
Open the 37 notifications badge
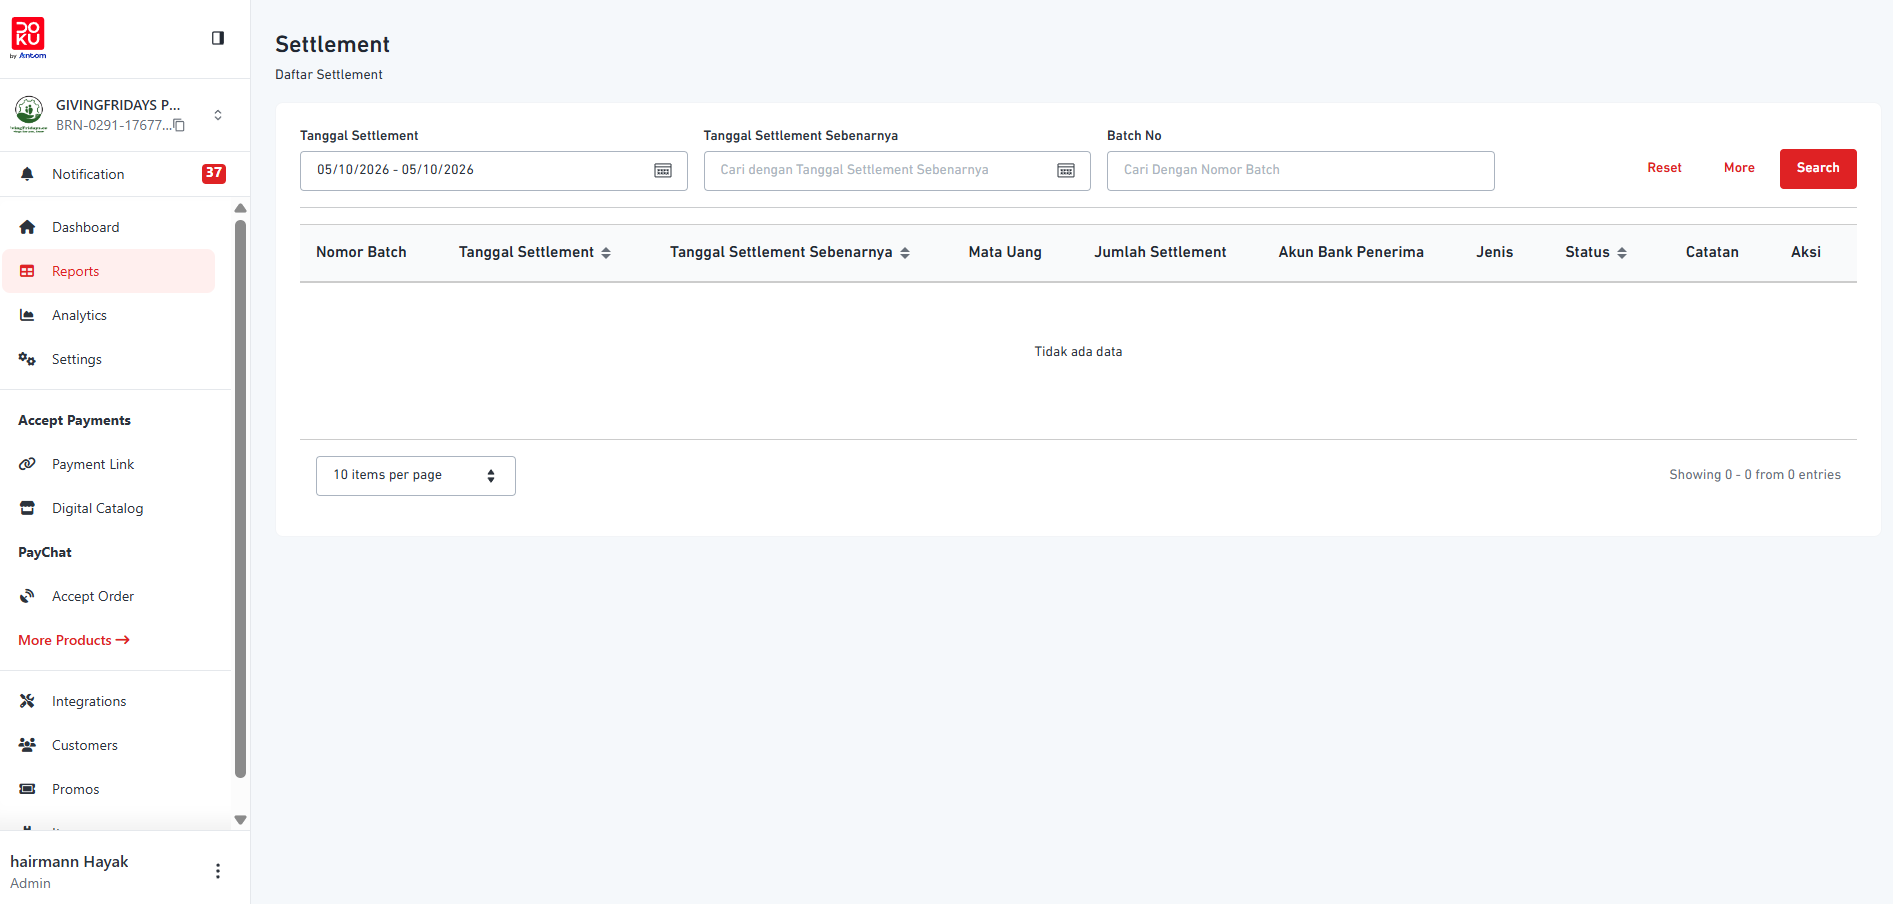click(214, 173)
